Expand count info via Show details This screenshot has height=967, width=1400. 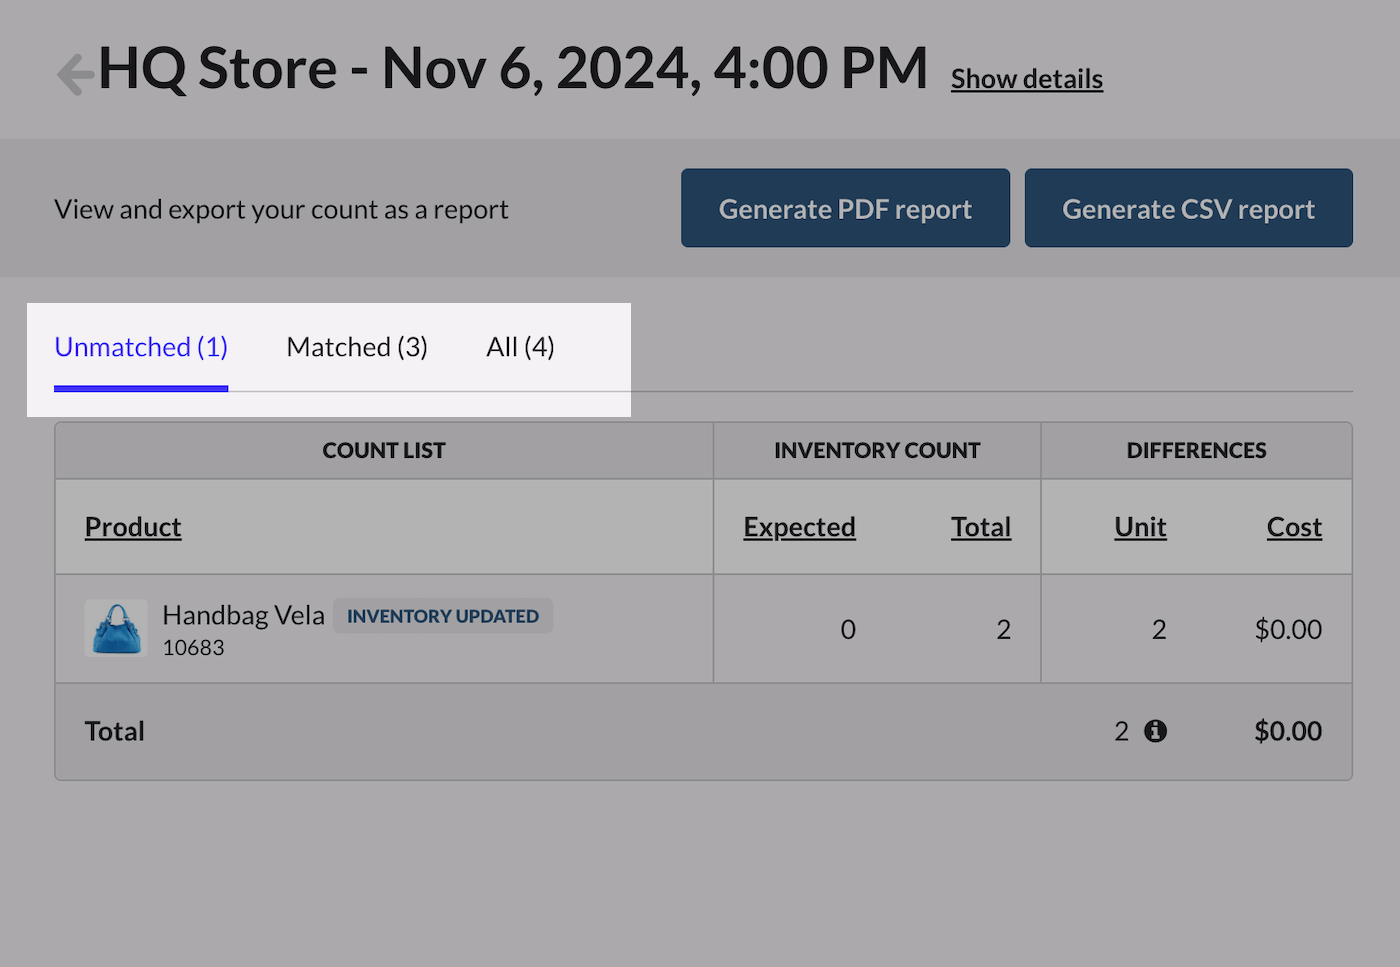(1026, 79)
